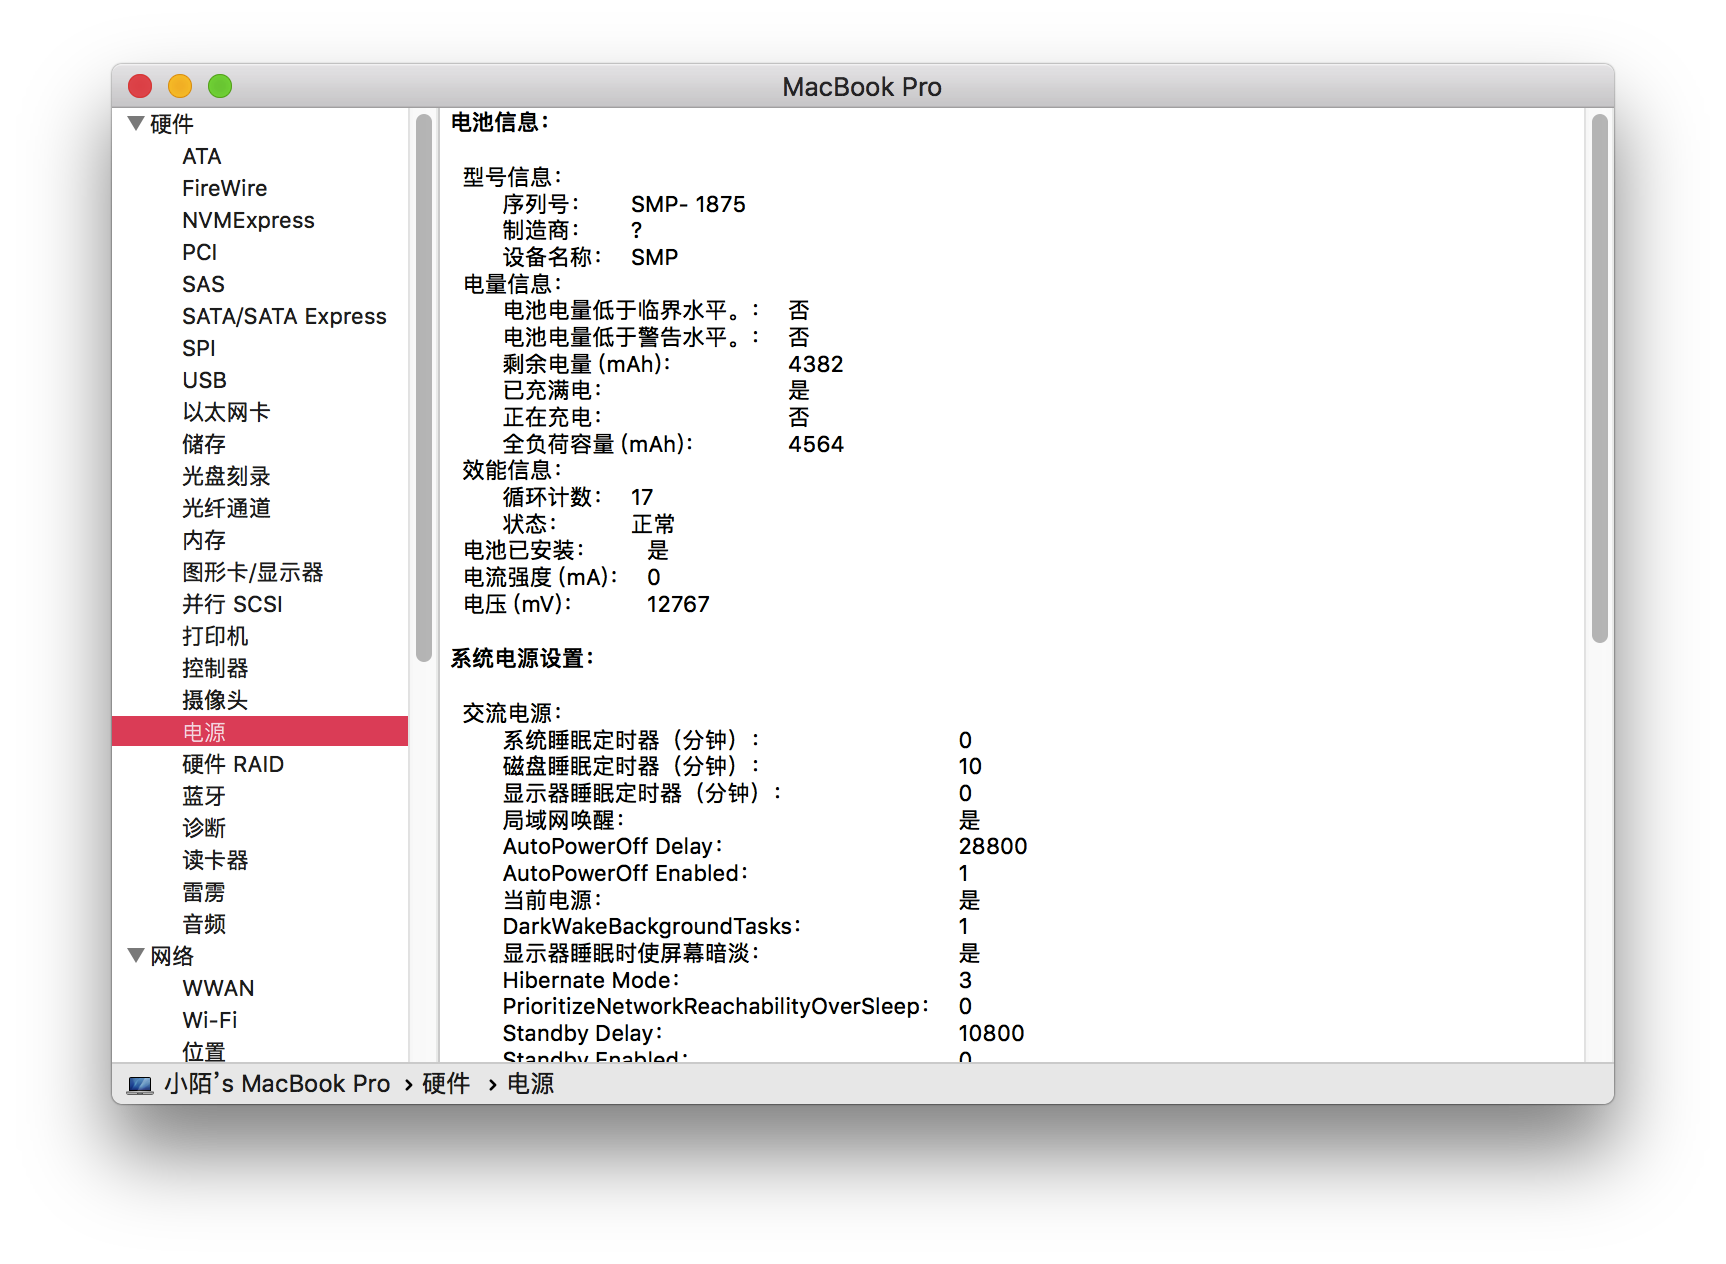Open SATA/SATA Express entry
Viewport: 1726px width, 1264px height.
pyautogui.click(x=284, y=316)
